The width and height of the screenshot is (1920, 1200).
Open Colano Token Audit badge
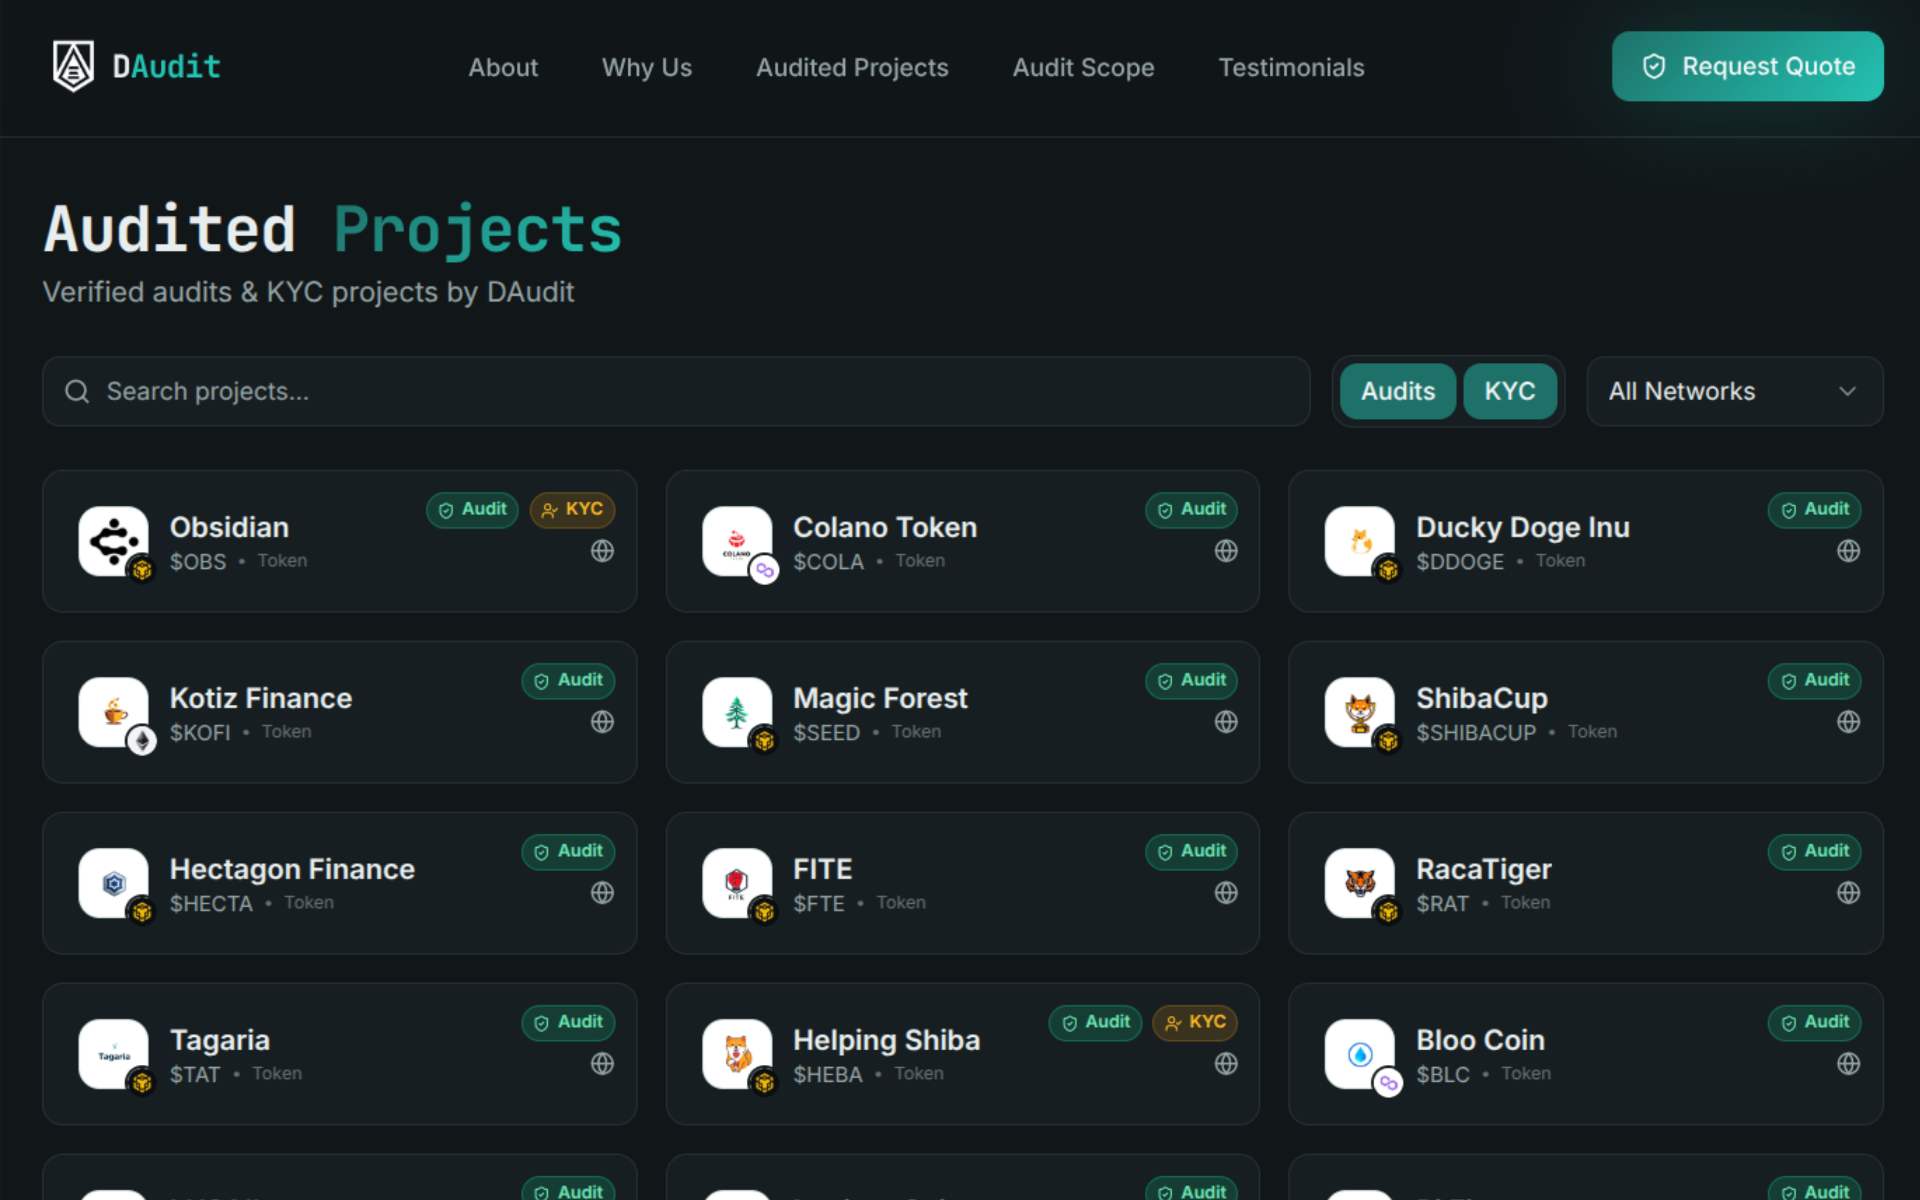click(1192, 510)
